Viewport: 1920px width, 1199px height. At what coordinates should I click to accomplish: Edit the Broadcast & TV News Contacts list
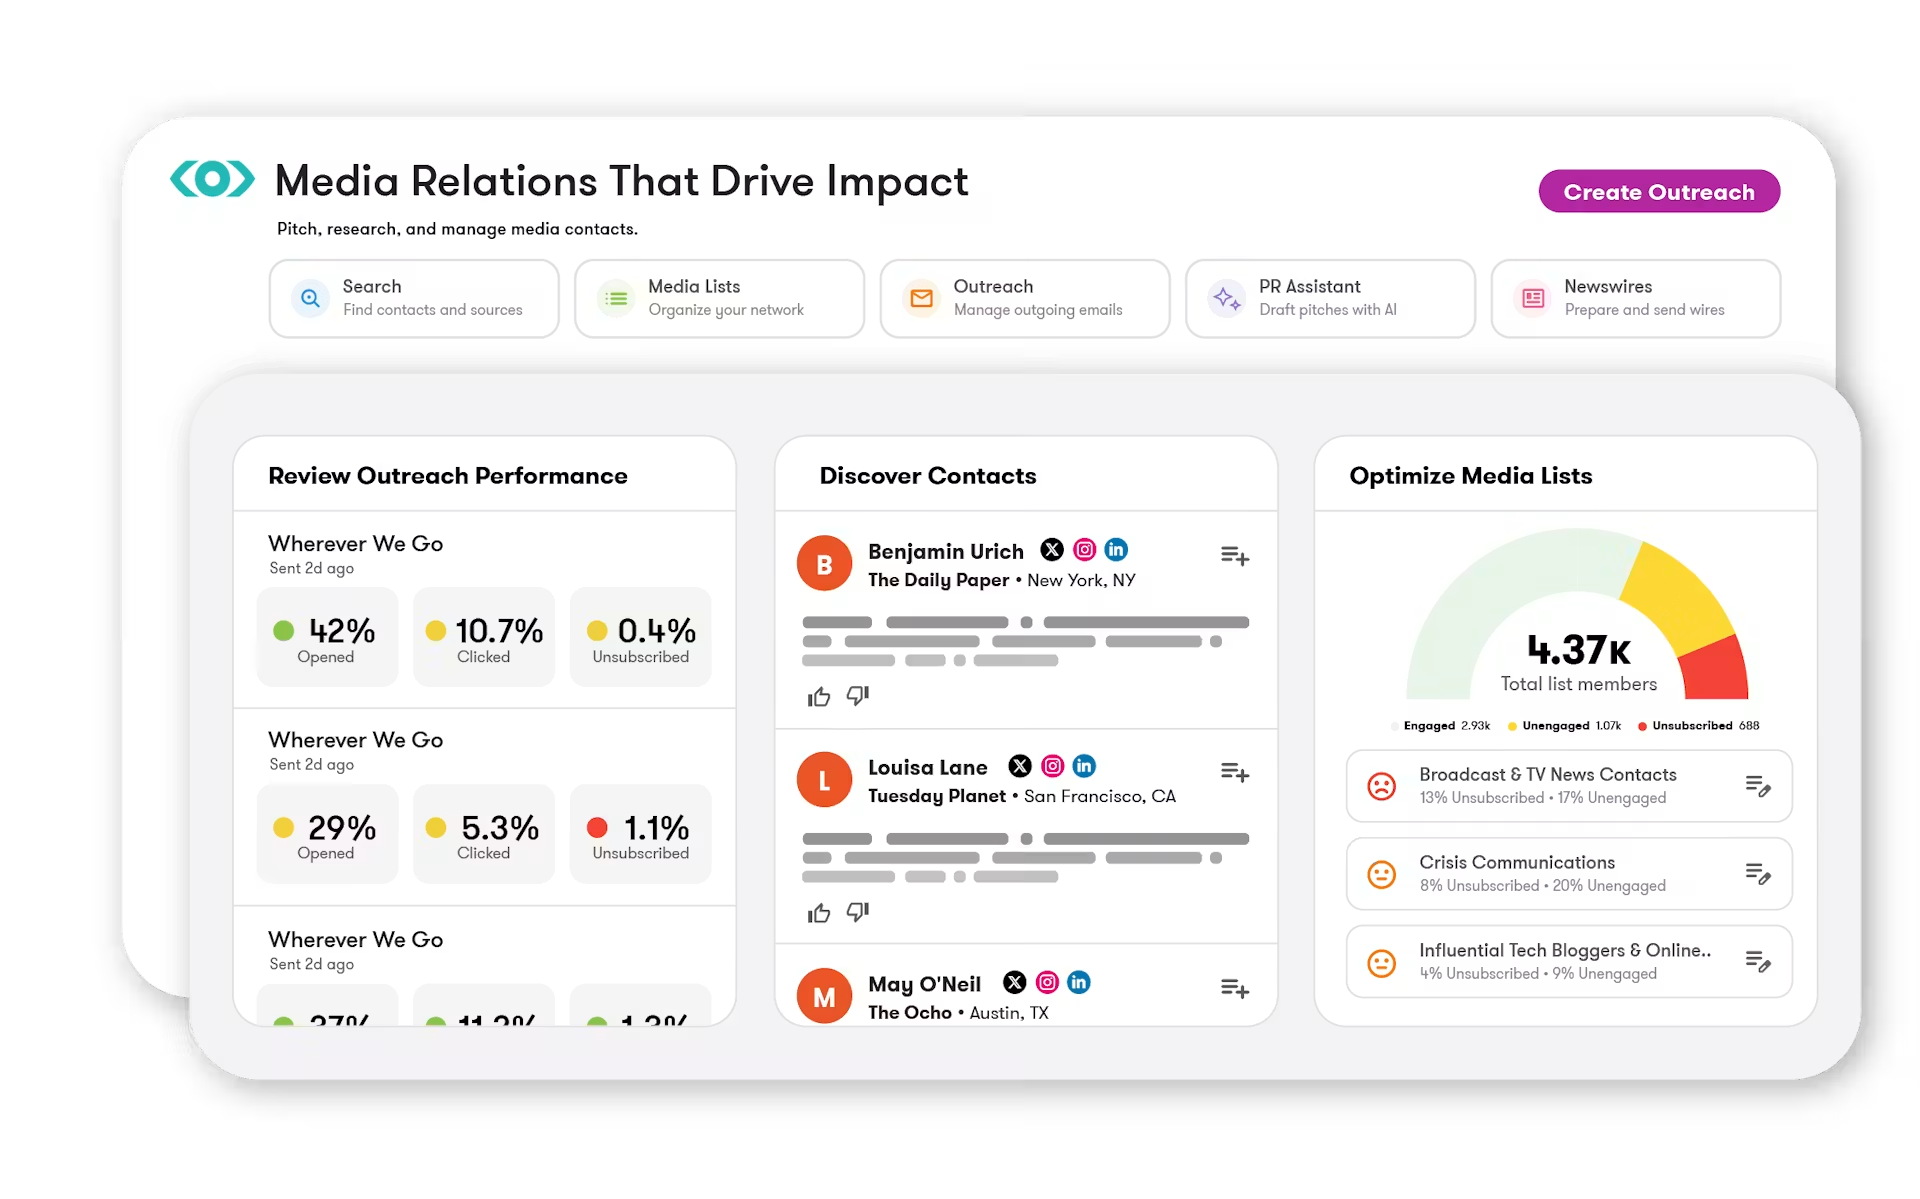pyautogui.click(x=1758, y=786)
